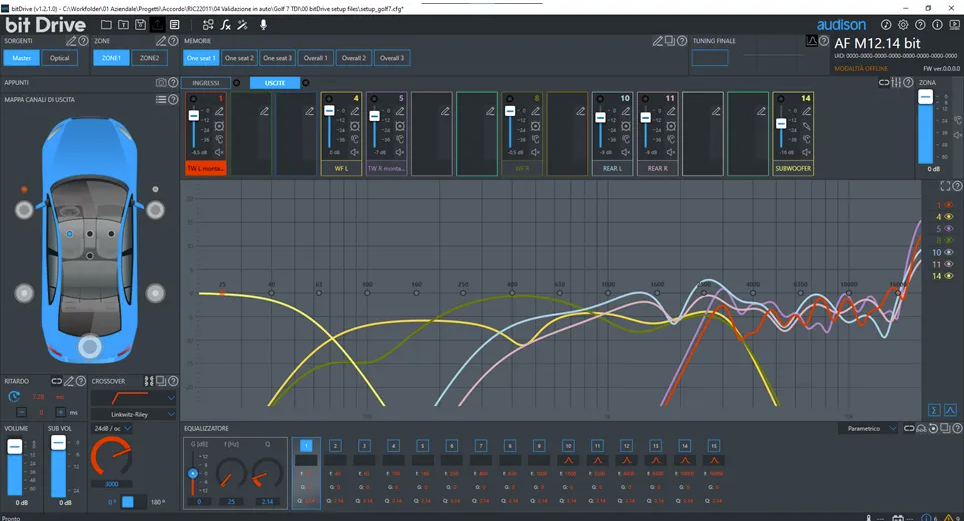Open the Parametrico equalizer type dropdown
Screen dimensions: 964x521
(x=868, y=428)
